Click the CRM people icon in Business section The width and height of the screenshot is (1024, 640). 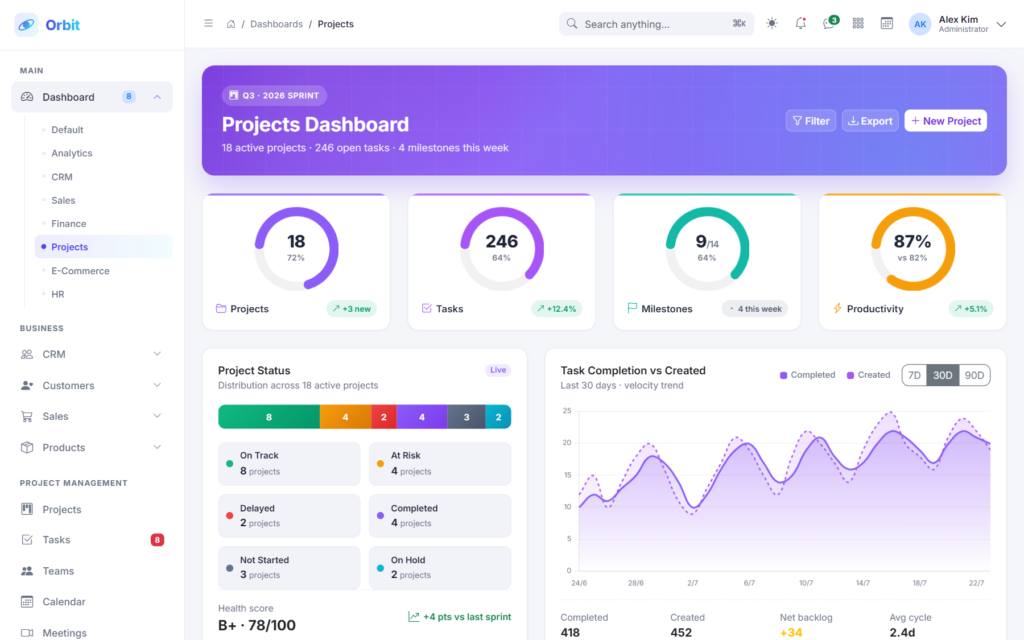[x=27, y=354]
